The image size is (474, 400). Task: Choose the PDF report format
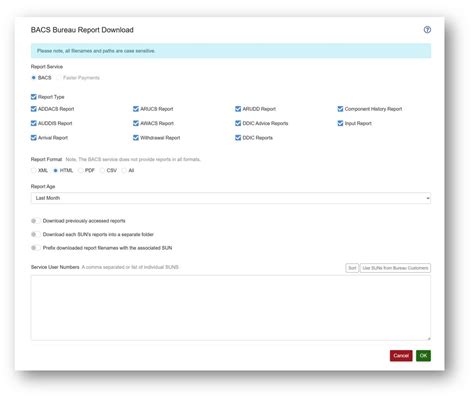[81, 170]
